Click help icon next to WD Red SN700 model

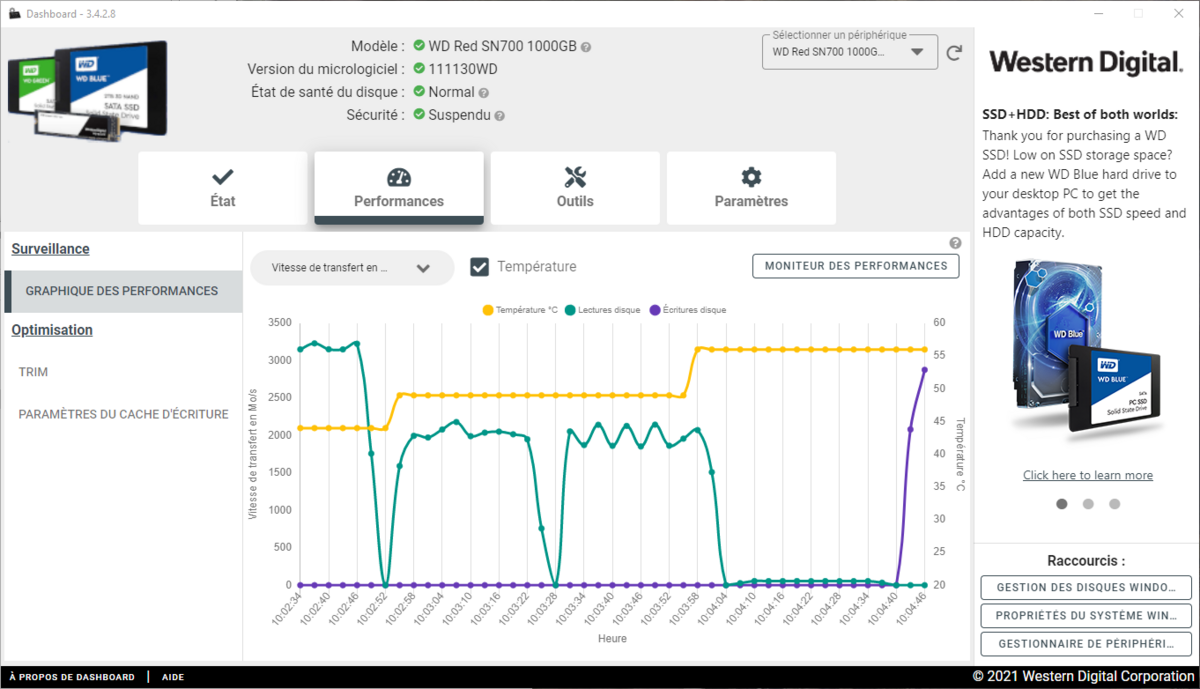[586, 47]
